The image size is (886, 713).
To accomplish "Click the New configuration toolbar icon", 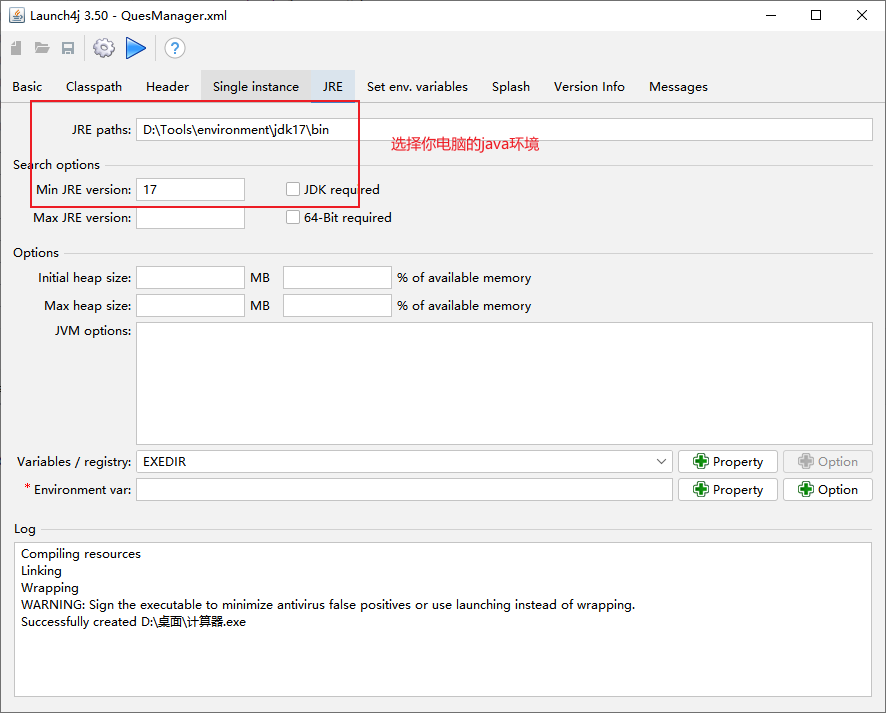I will (x=16, y=48).
